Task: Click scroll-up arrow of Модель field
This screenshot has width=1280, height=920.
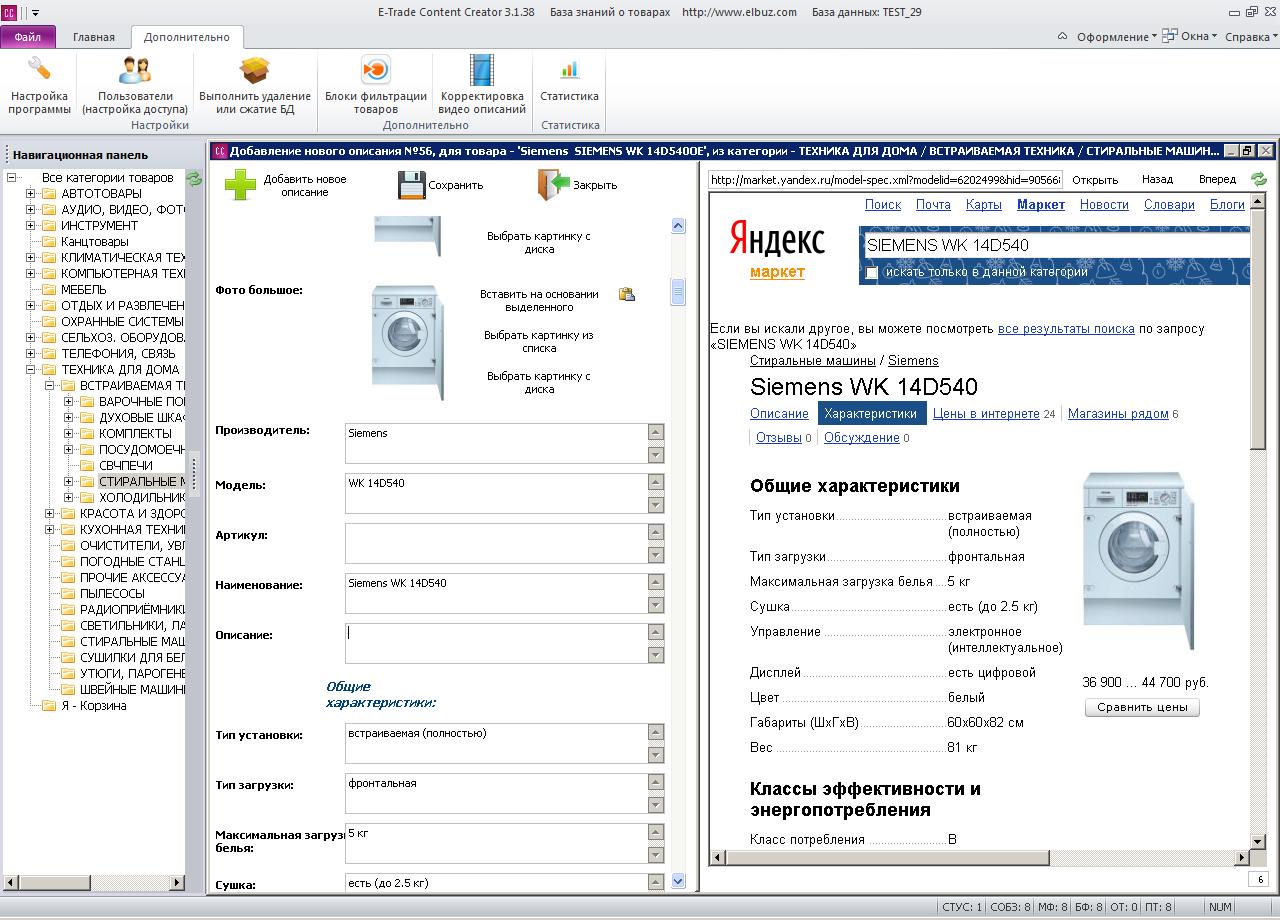Action: click(656, 482)
